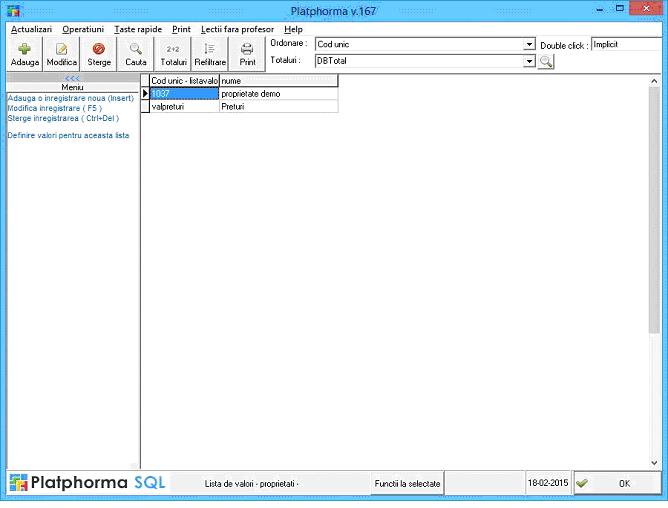Open the Lectii fara profesor menu

coord(237,30)
